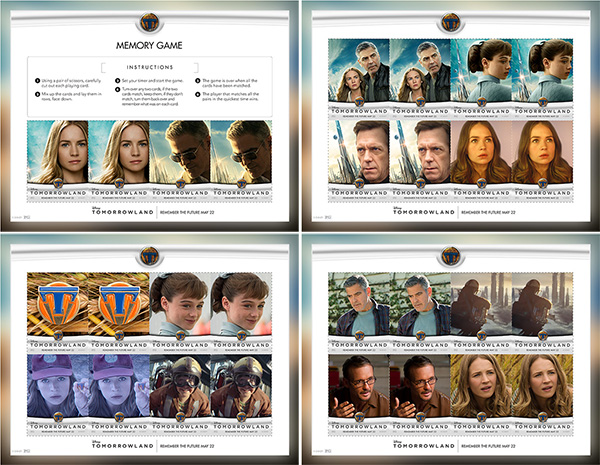The width and height of the screenshot is (600, 465).
Task: Select the 'Turn over any two cards' instruction
Action: [x=150, y=96]
